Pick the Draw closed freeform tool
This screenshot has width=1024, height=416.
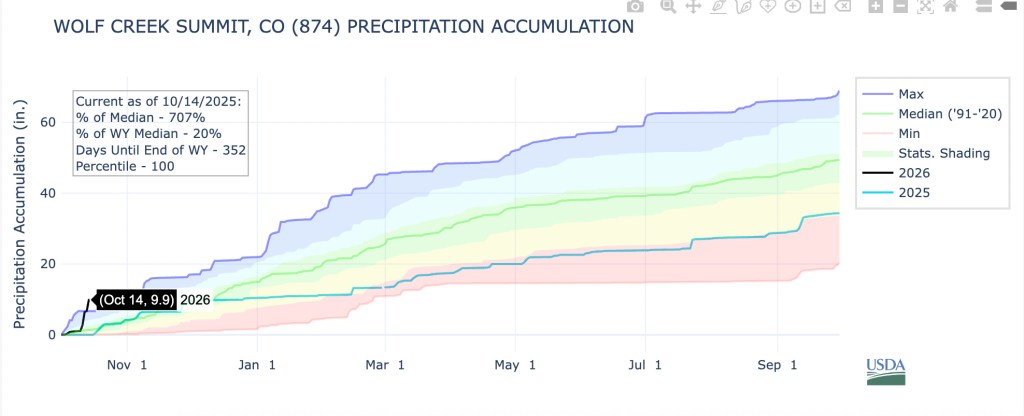[x=768, y=7]
